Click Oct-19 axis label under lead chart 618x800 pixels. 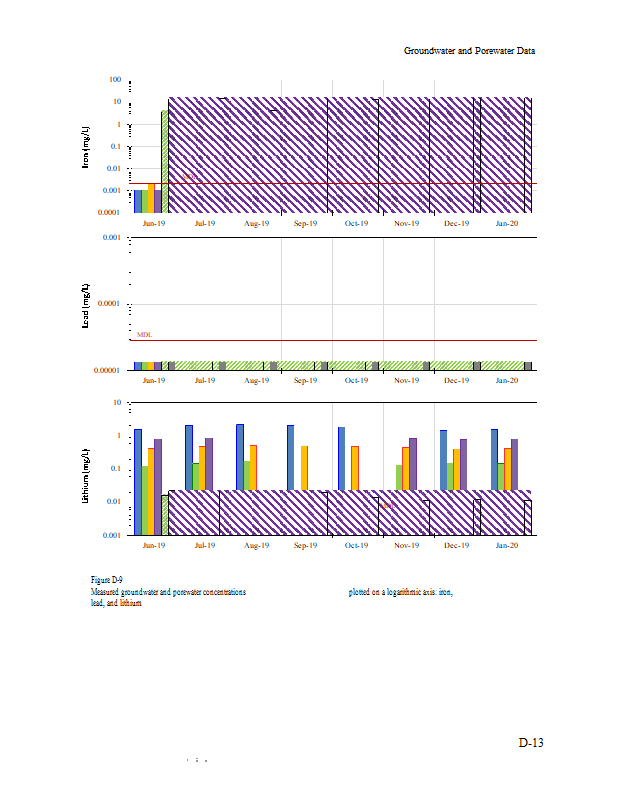click(x=357, y=381)
